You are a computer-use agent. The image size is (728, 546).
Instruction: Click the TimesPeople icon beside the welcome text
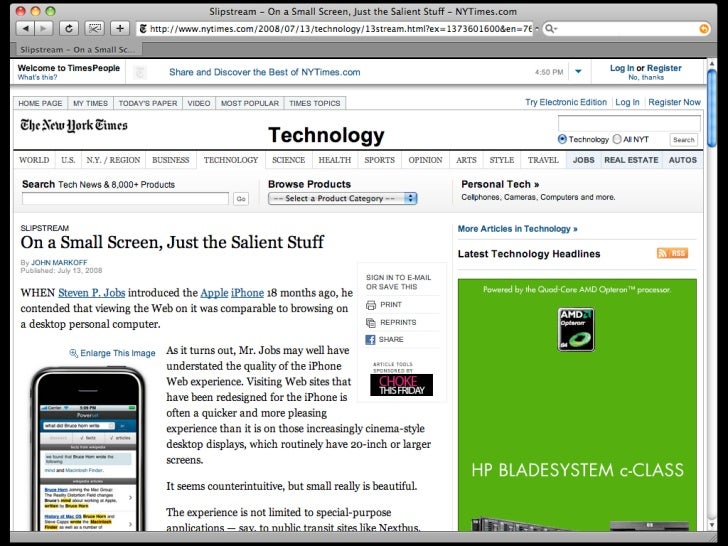pos(140,72)
